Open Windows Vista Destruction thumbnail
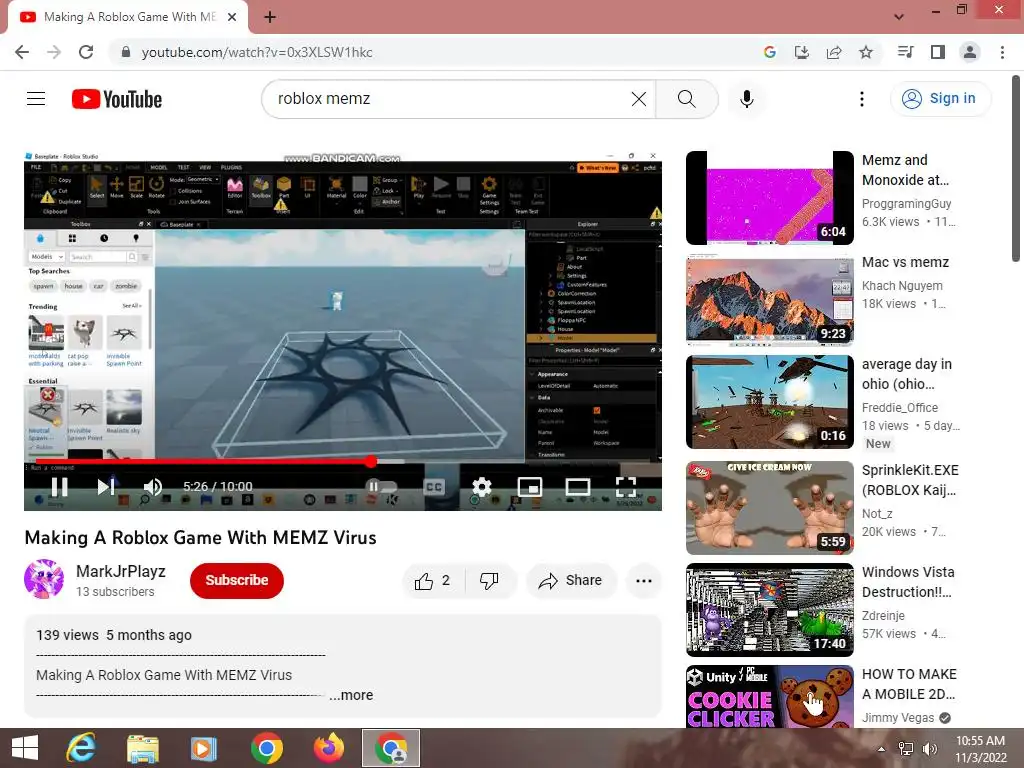The width and height of the screenshot is (1024, 768). tap(770, 610)
